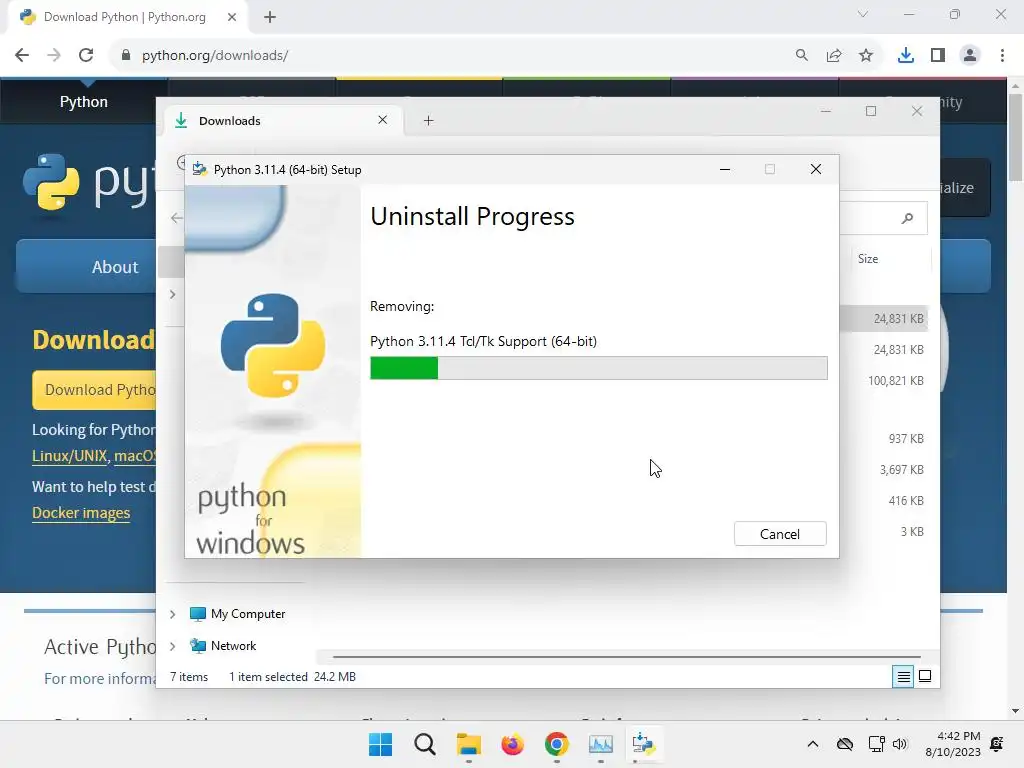Show hidden system tray icons
This screenshot has width=1024, height=768.
coord(812,744)
